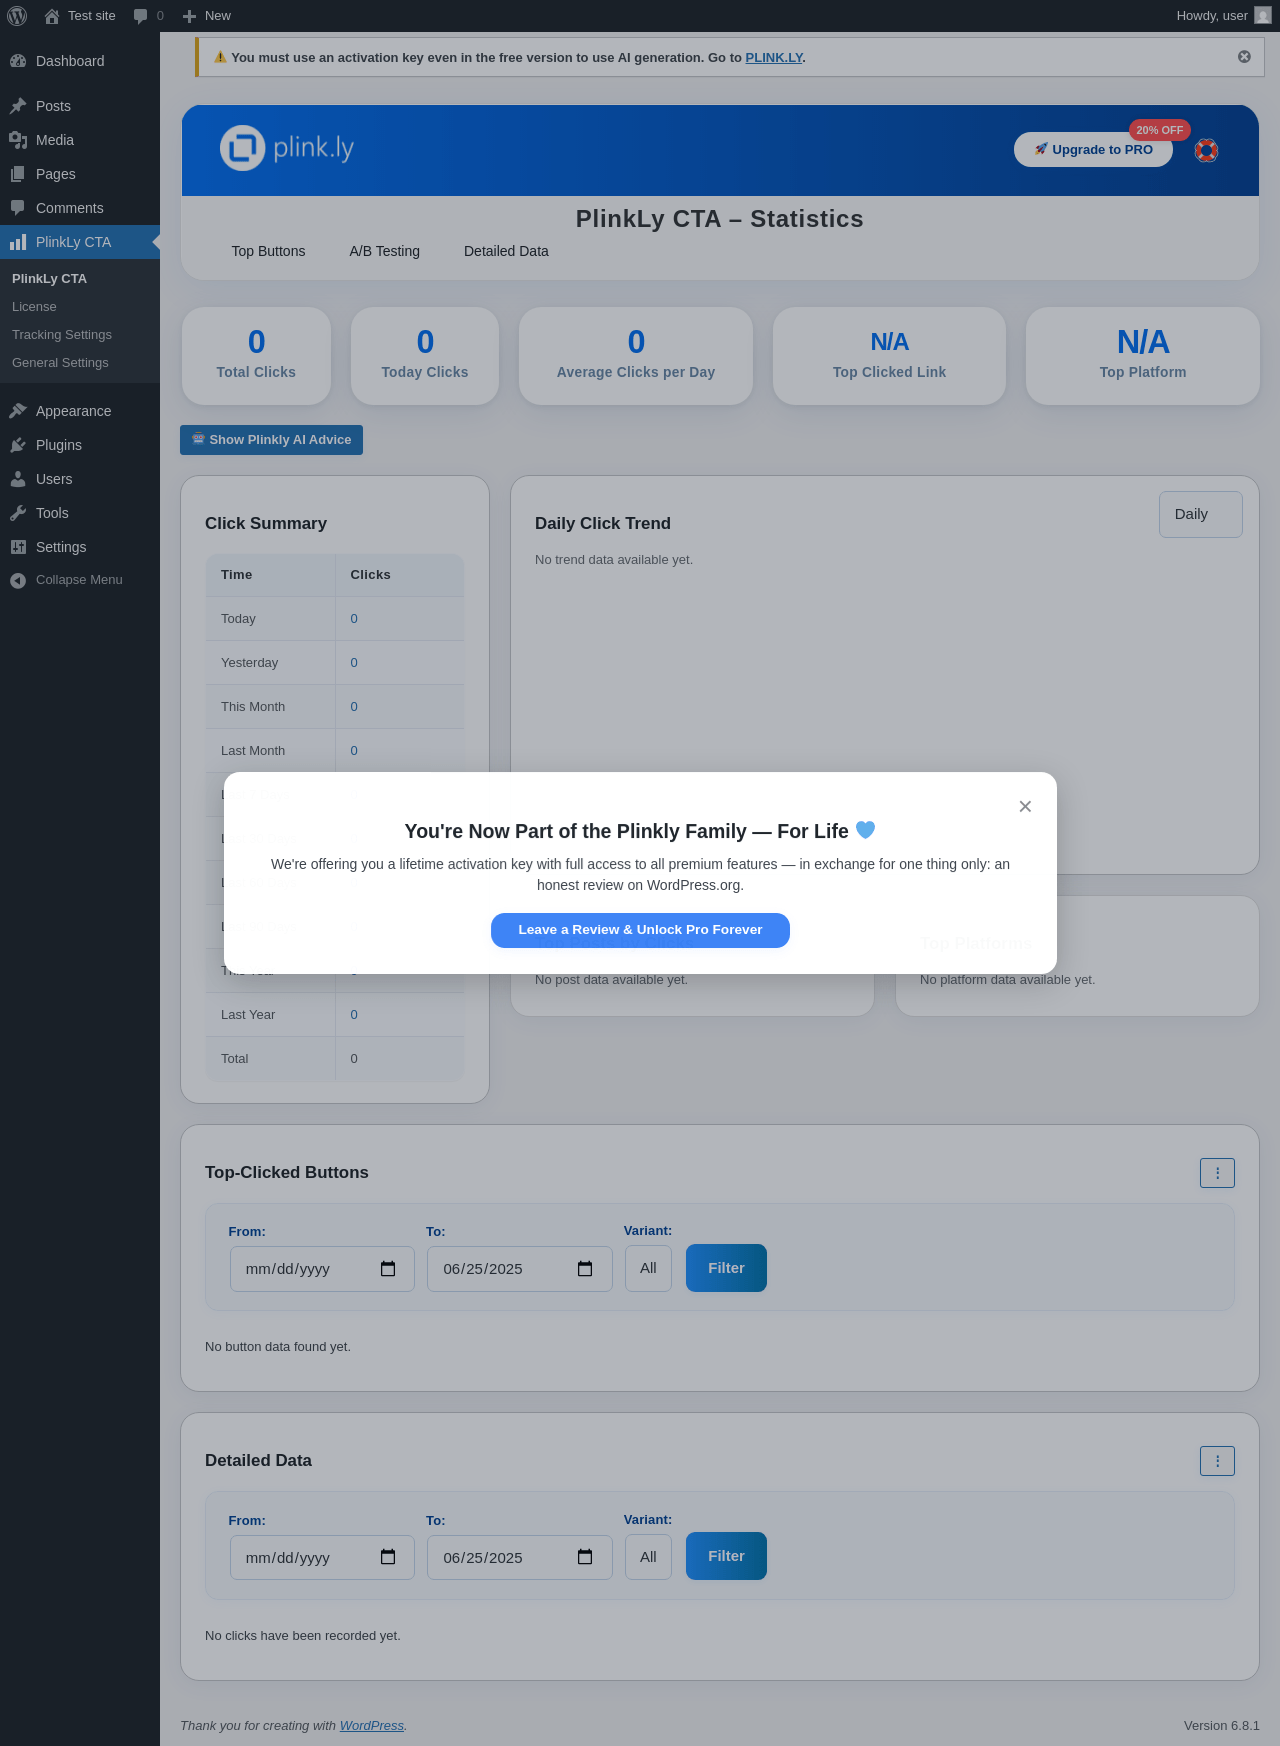Click the lifebuoy support icon
The height and width of the screenshot is (1746, 1280).
(1207, 150)
